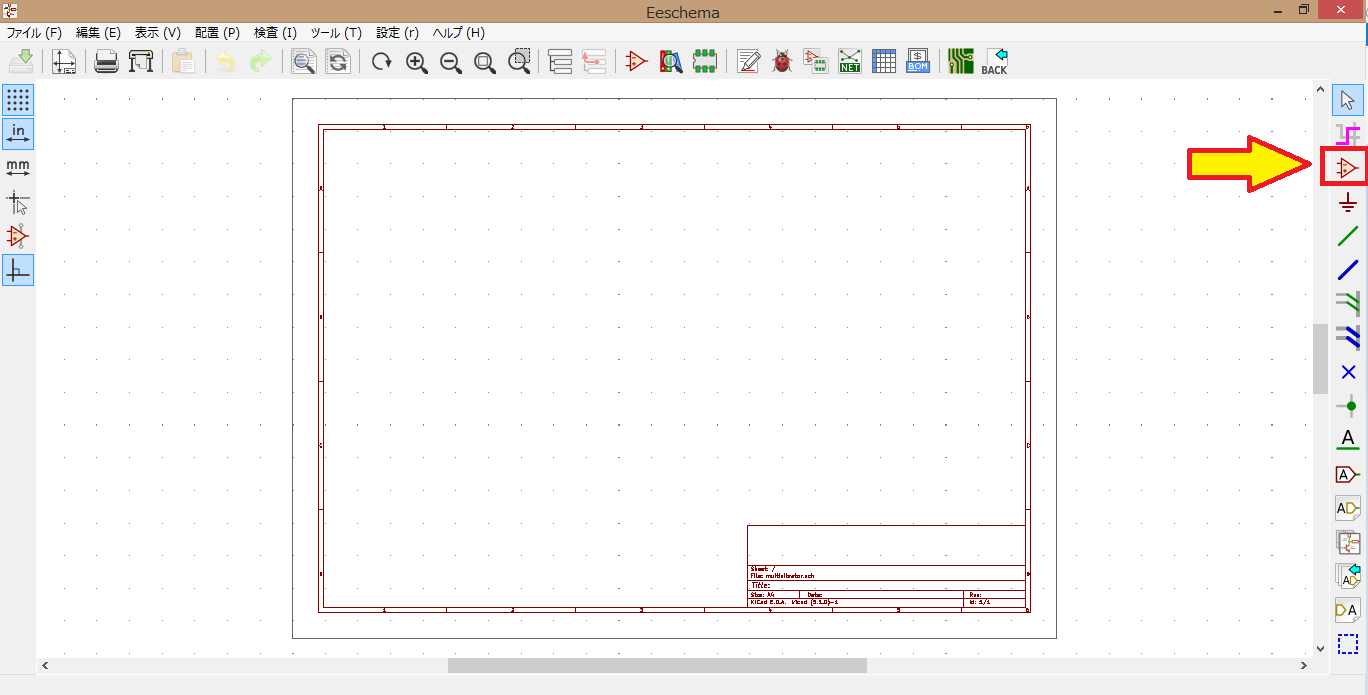The height and width of the screenshot is (695, 1368).
Task: Open the ヘルプ (H) menu
Action: 458,33
